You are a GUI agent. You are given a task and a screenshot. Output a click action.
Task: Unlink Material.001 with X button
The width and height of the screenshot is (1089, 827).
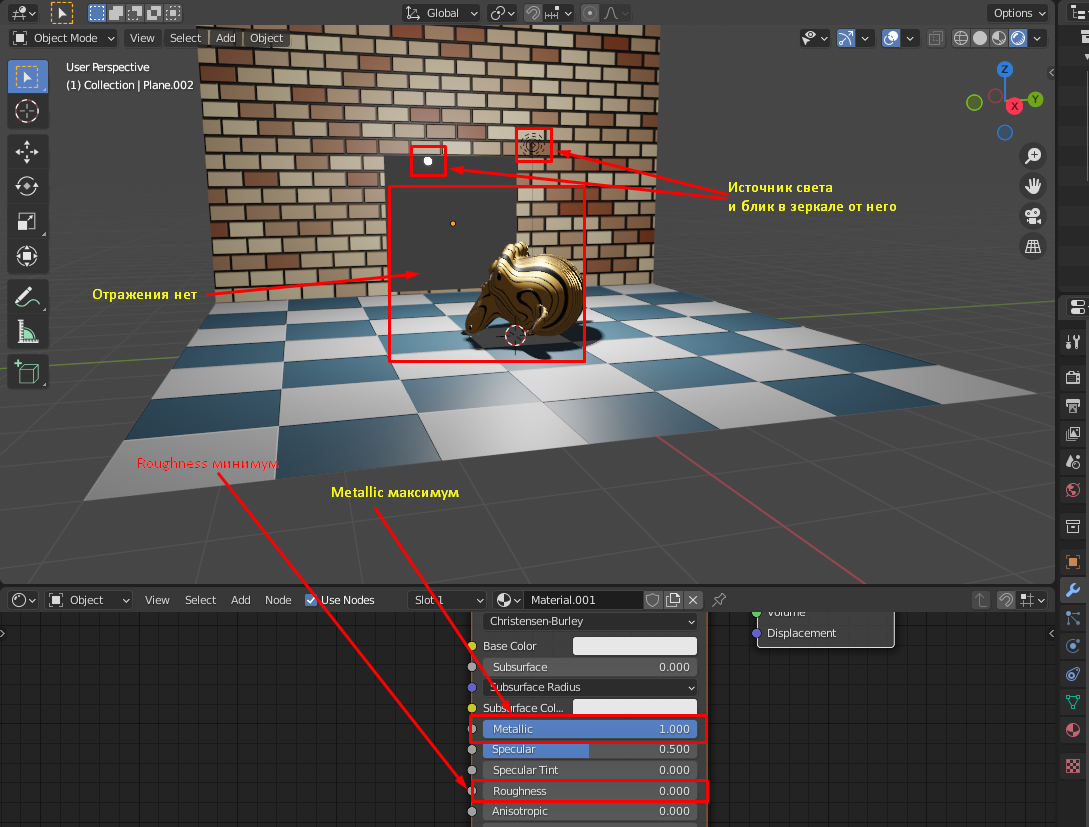[x=693, y=600]
